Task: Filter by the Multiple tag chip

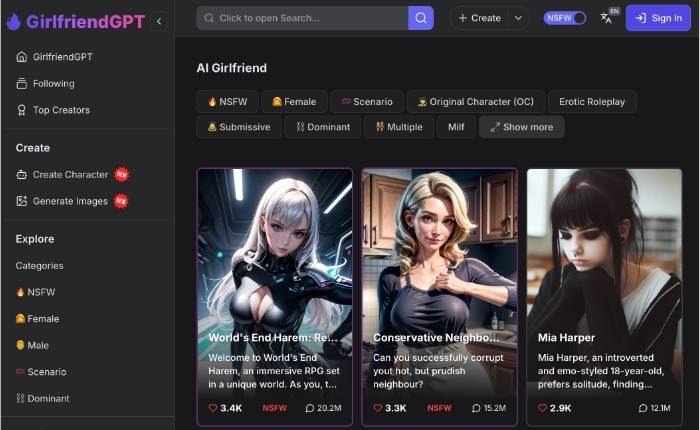Action: tap(399, 127)
